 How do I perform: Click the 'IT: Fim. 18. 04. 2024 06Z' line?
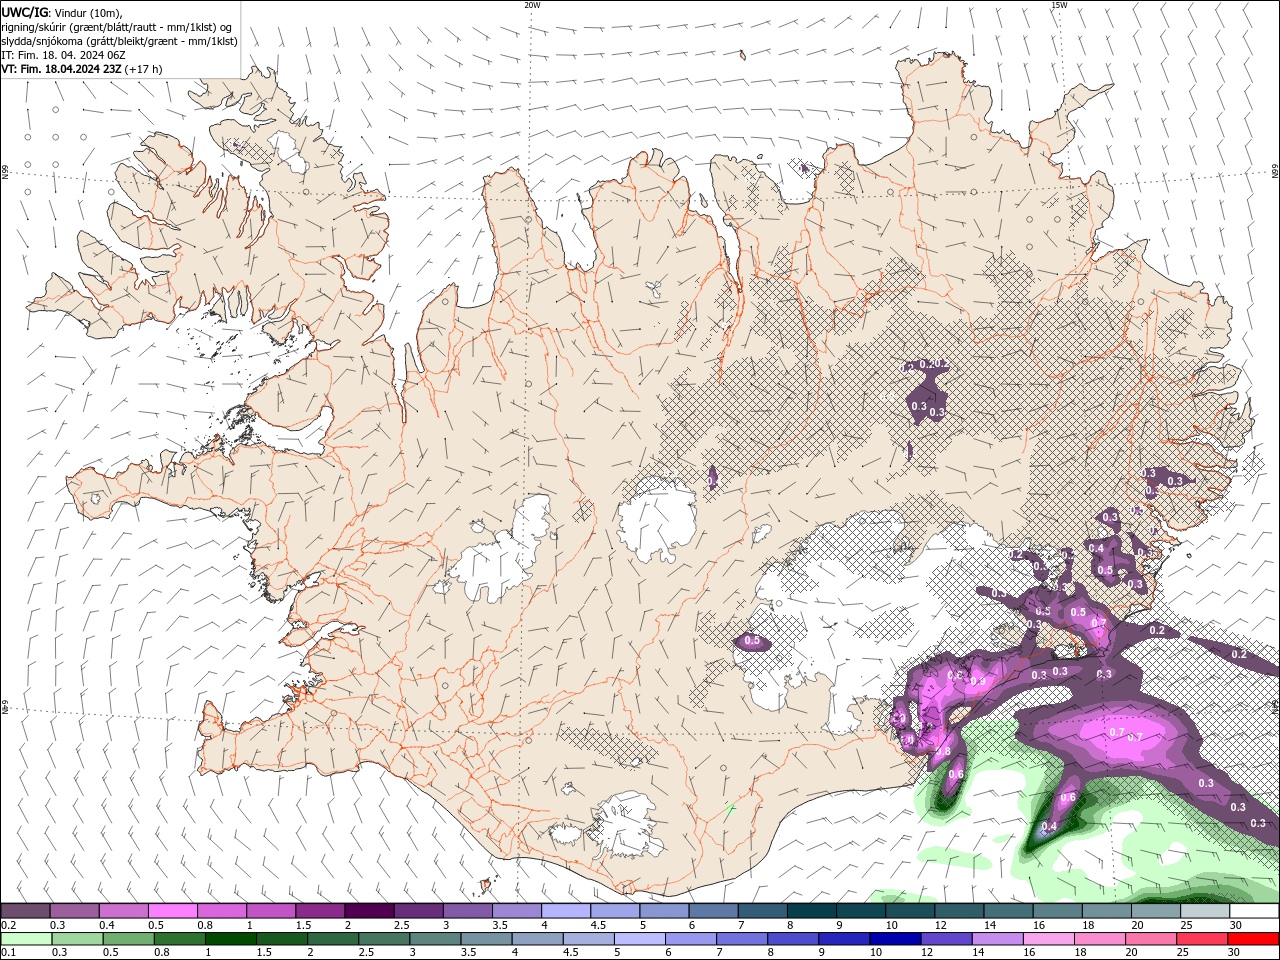pyautogui.click(x=63, y=55)
